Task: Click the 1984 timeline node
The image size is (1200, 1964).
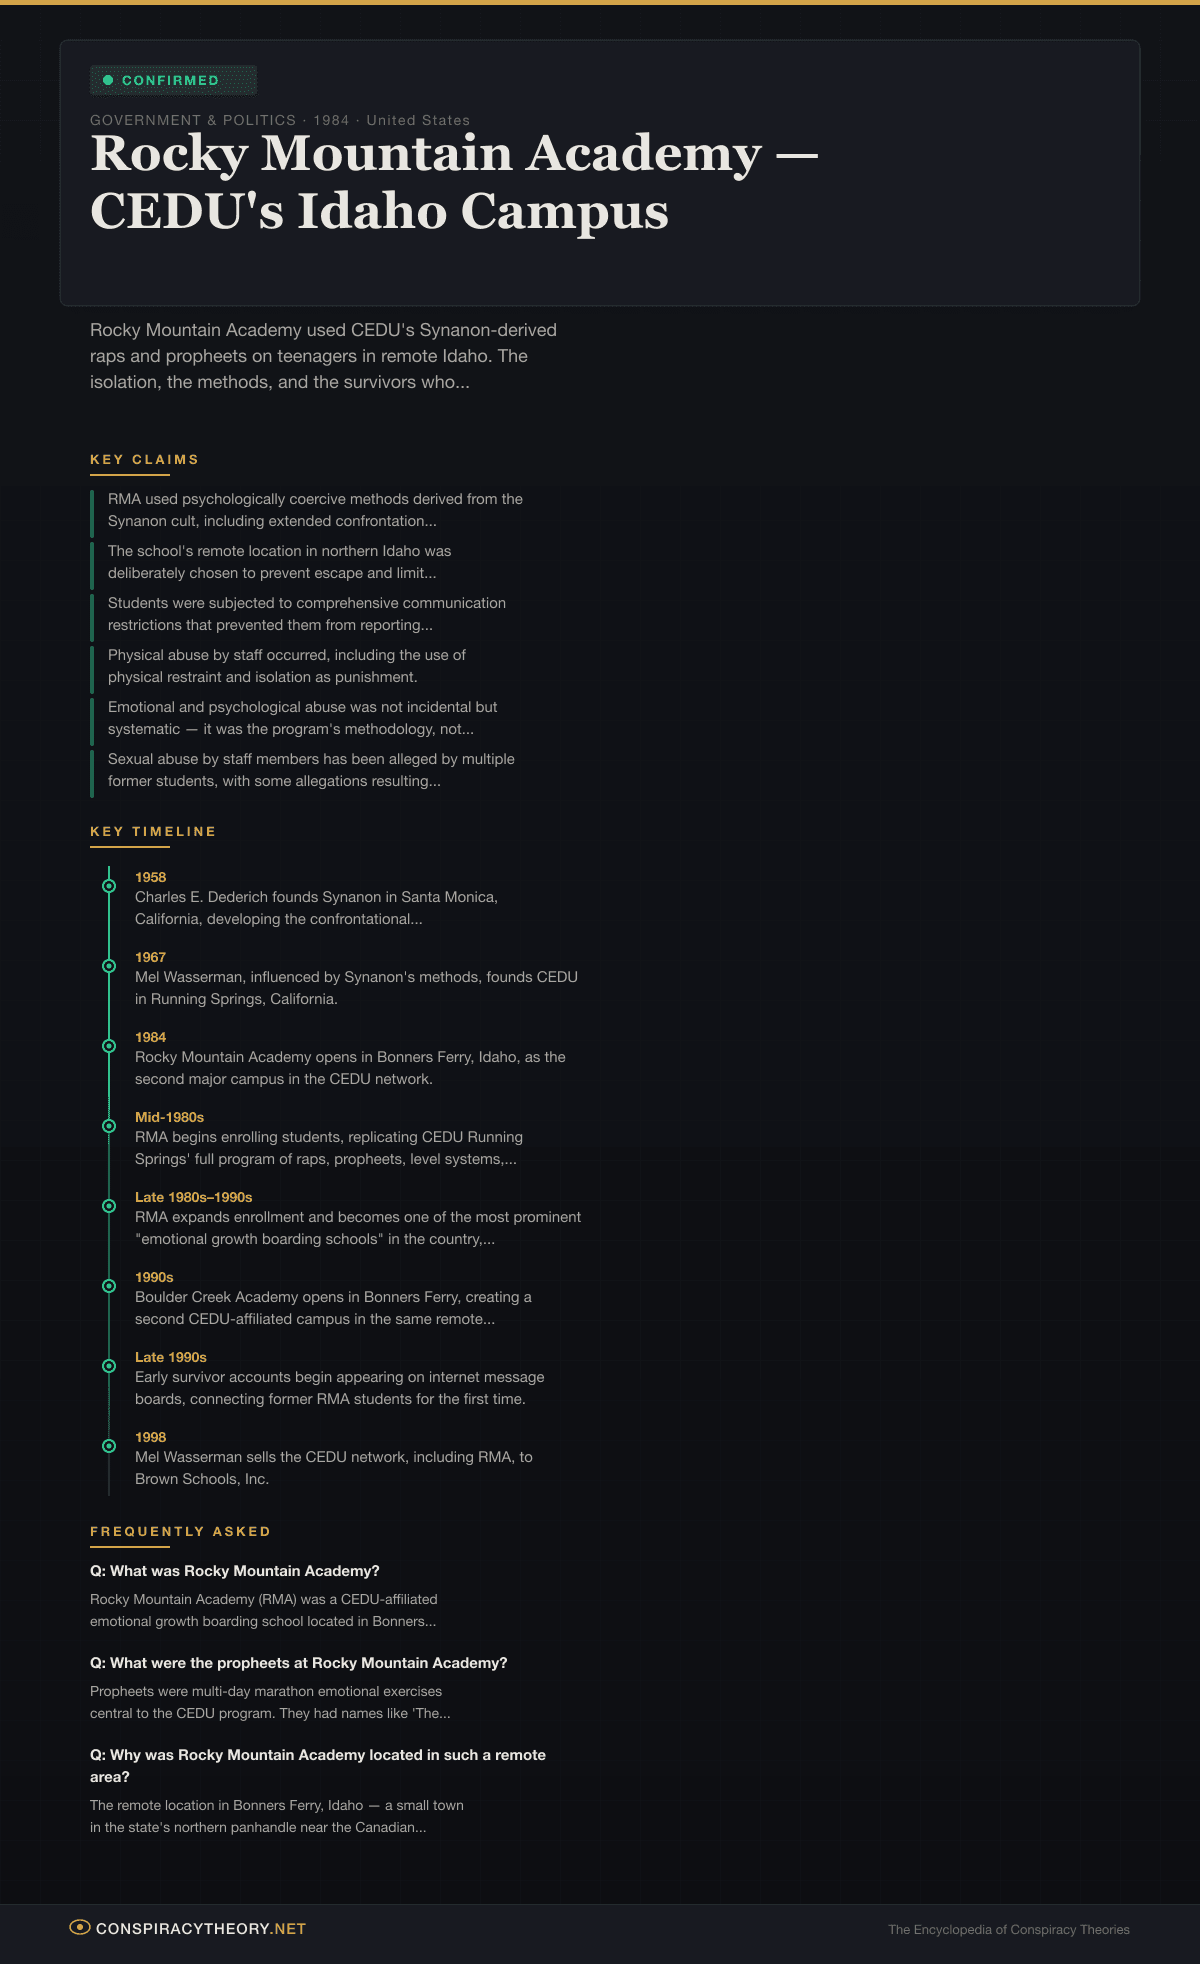Action: pos(109,1046)
